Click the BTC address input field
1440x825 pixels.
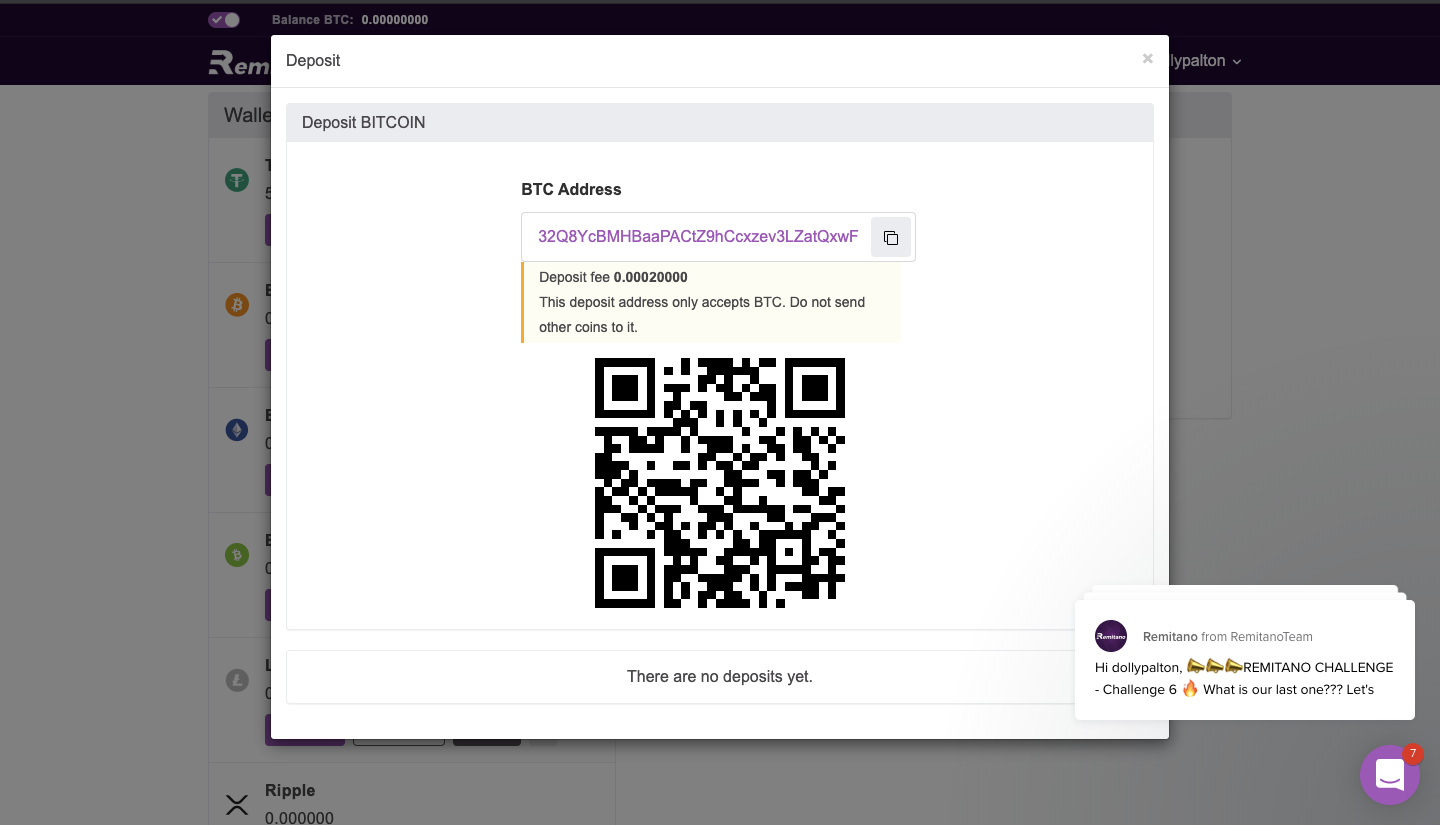coord(698,237)
